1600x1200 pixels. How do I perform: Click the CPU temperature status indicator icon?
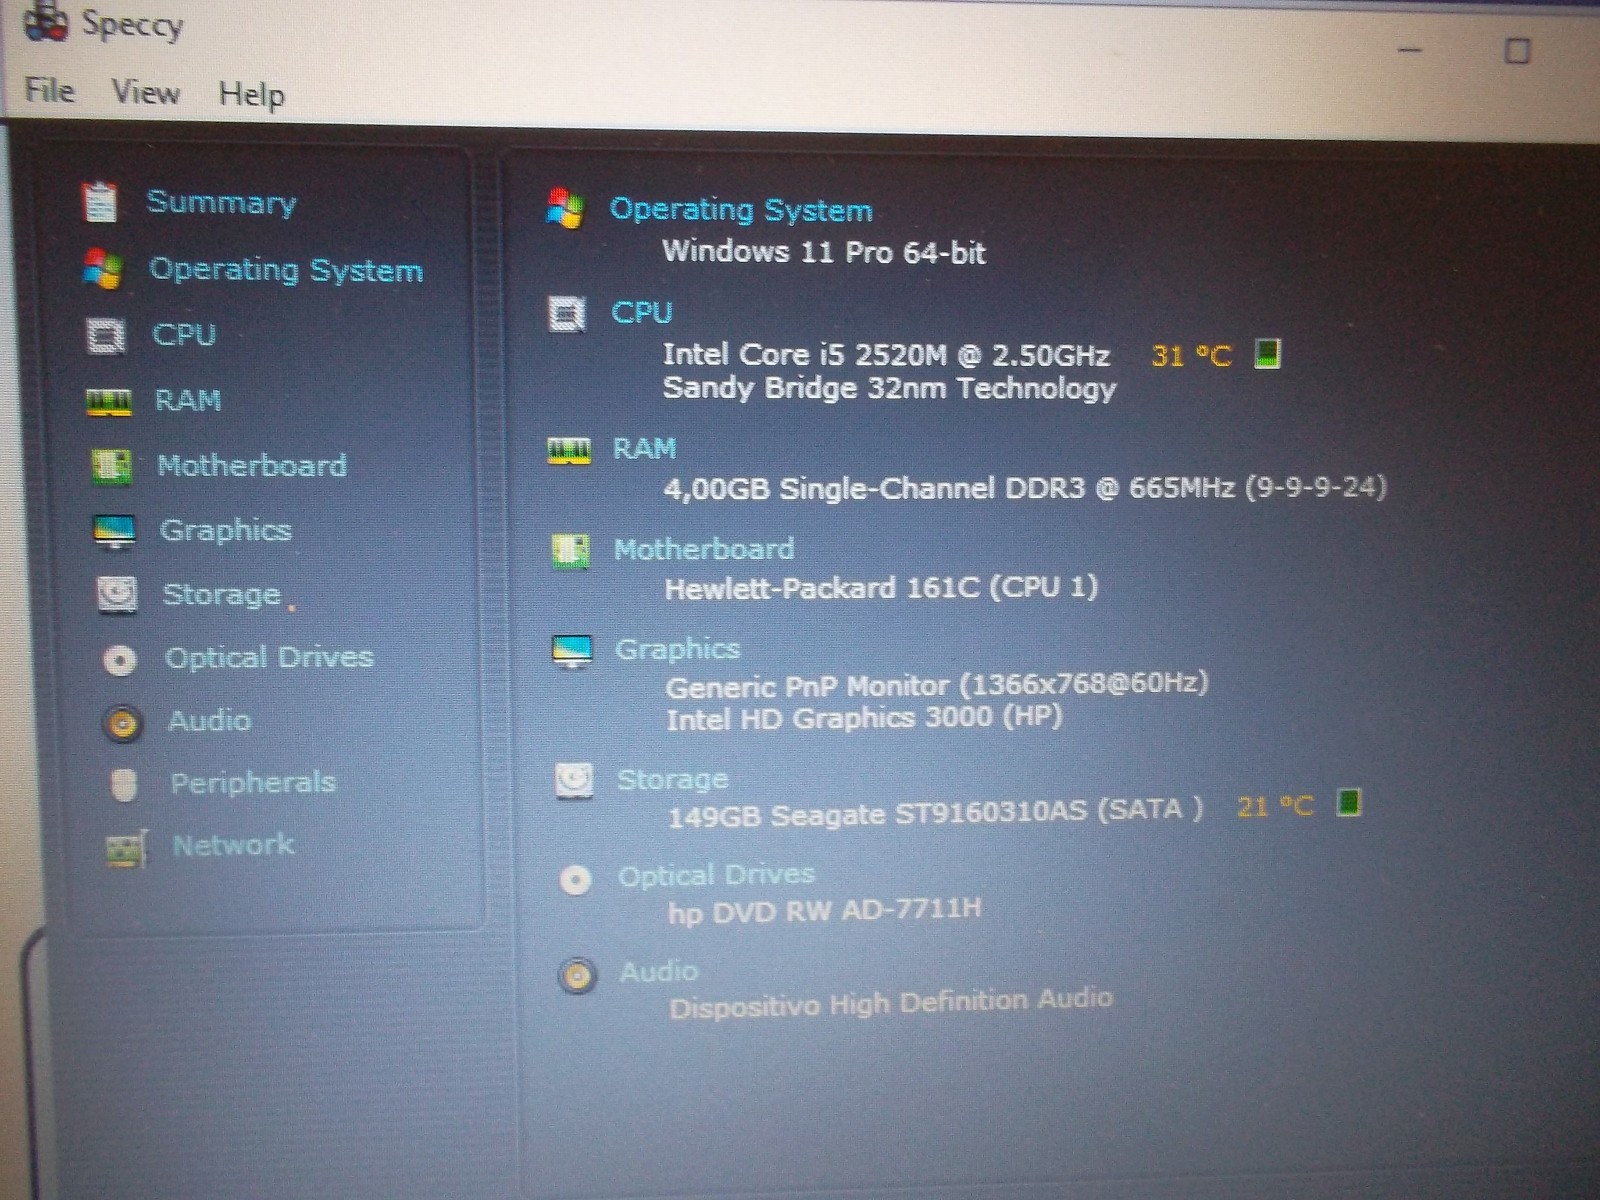(x=1267, y=353)
